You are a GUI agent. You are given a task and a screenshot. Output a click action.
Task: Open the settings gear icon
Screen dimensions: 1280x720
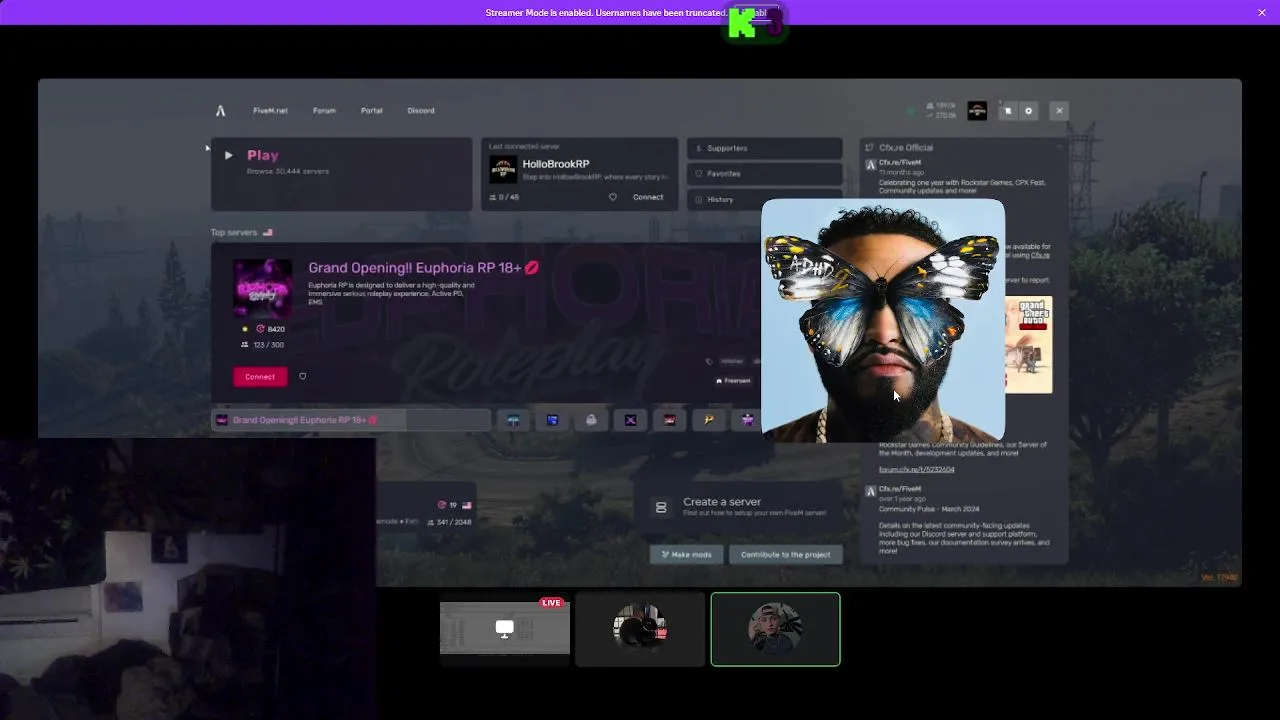pyautogui.click(x=1028, y=111)
